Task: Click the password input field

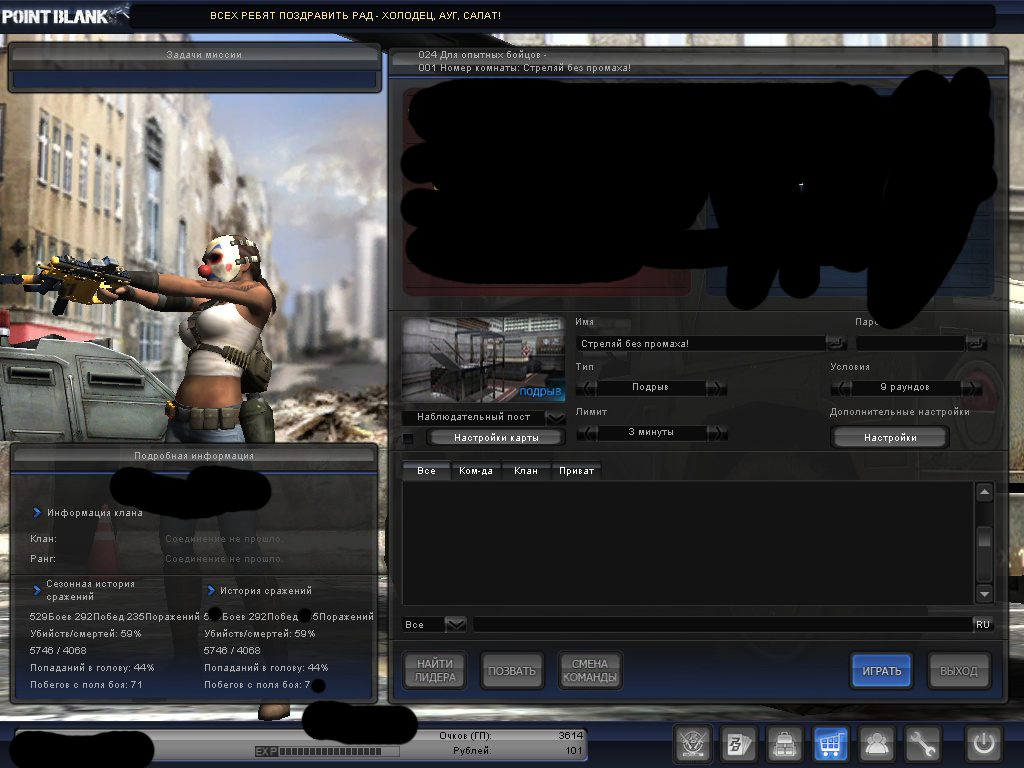Action: coord(910,344)
